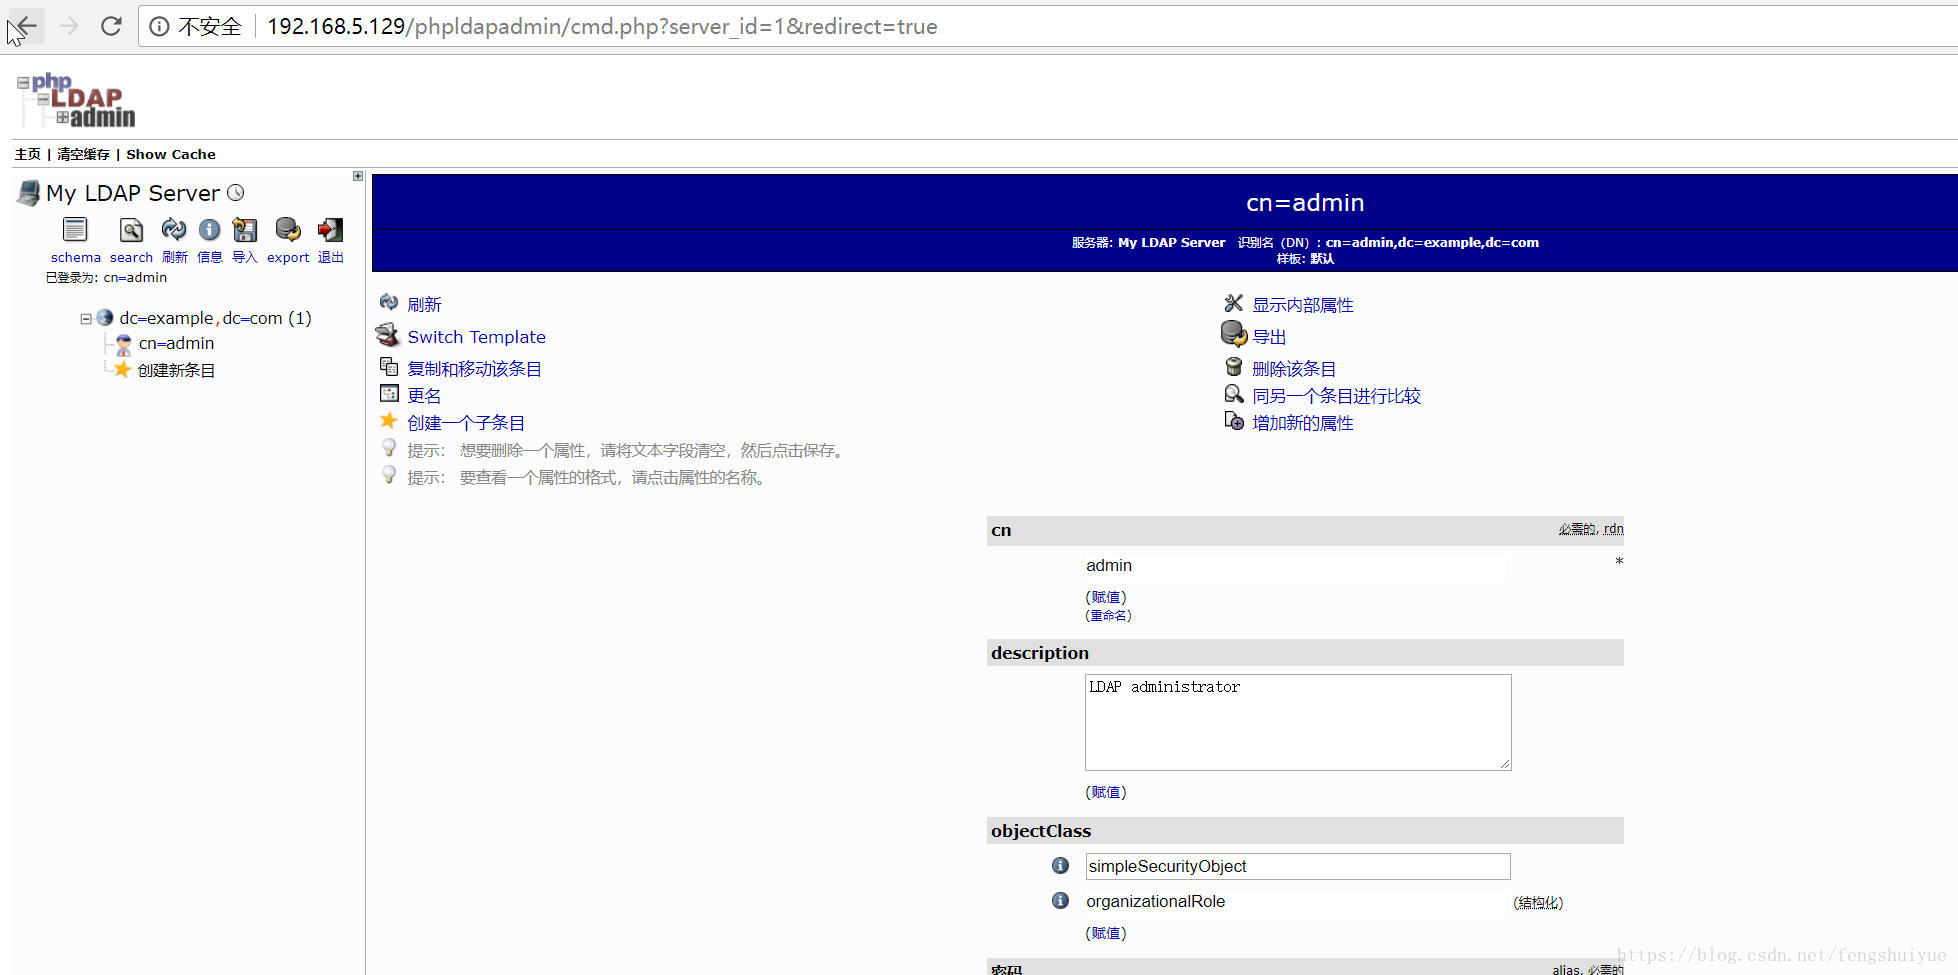The height and width of the screenshot is (975, 1958).
Task: Click the browser reload button
Action: pos(111,26)
